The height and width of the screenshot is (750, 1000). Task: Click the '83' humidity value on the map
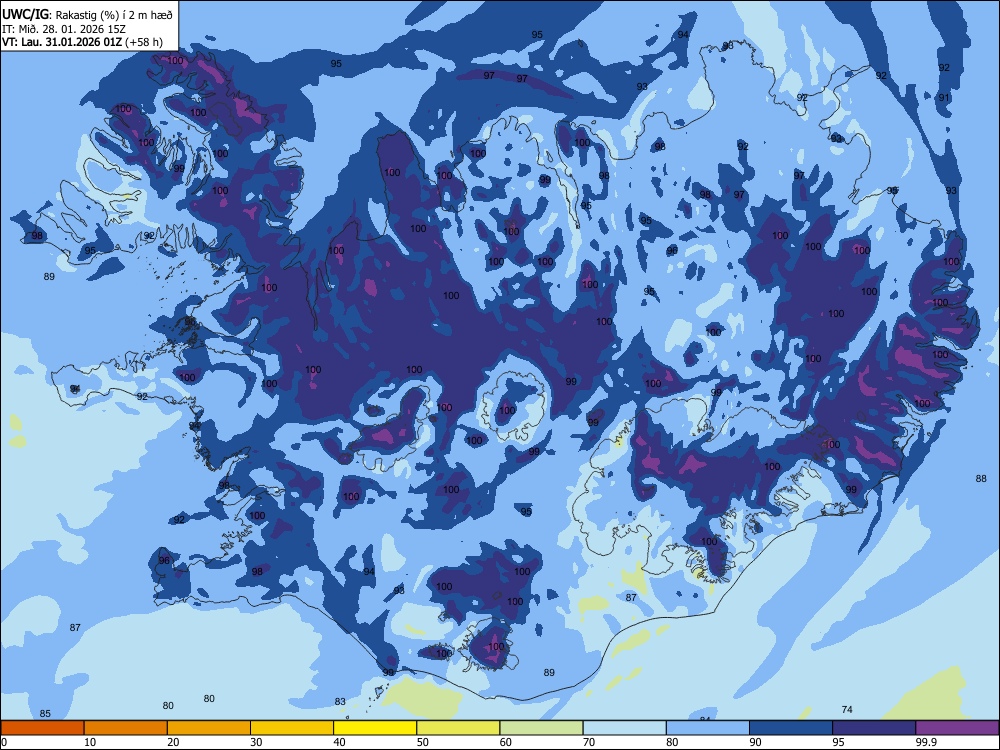click(340, 702)
